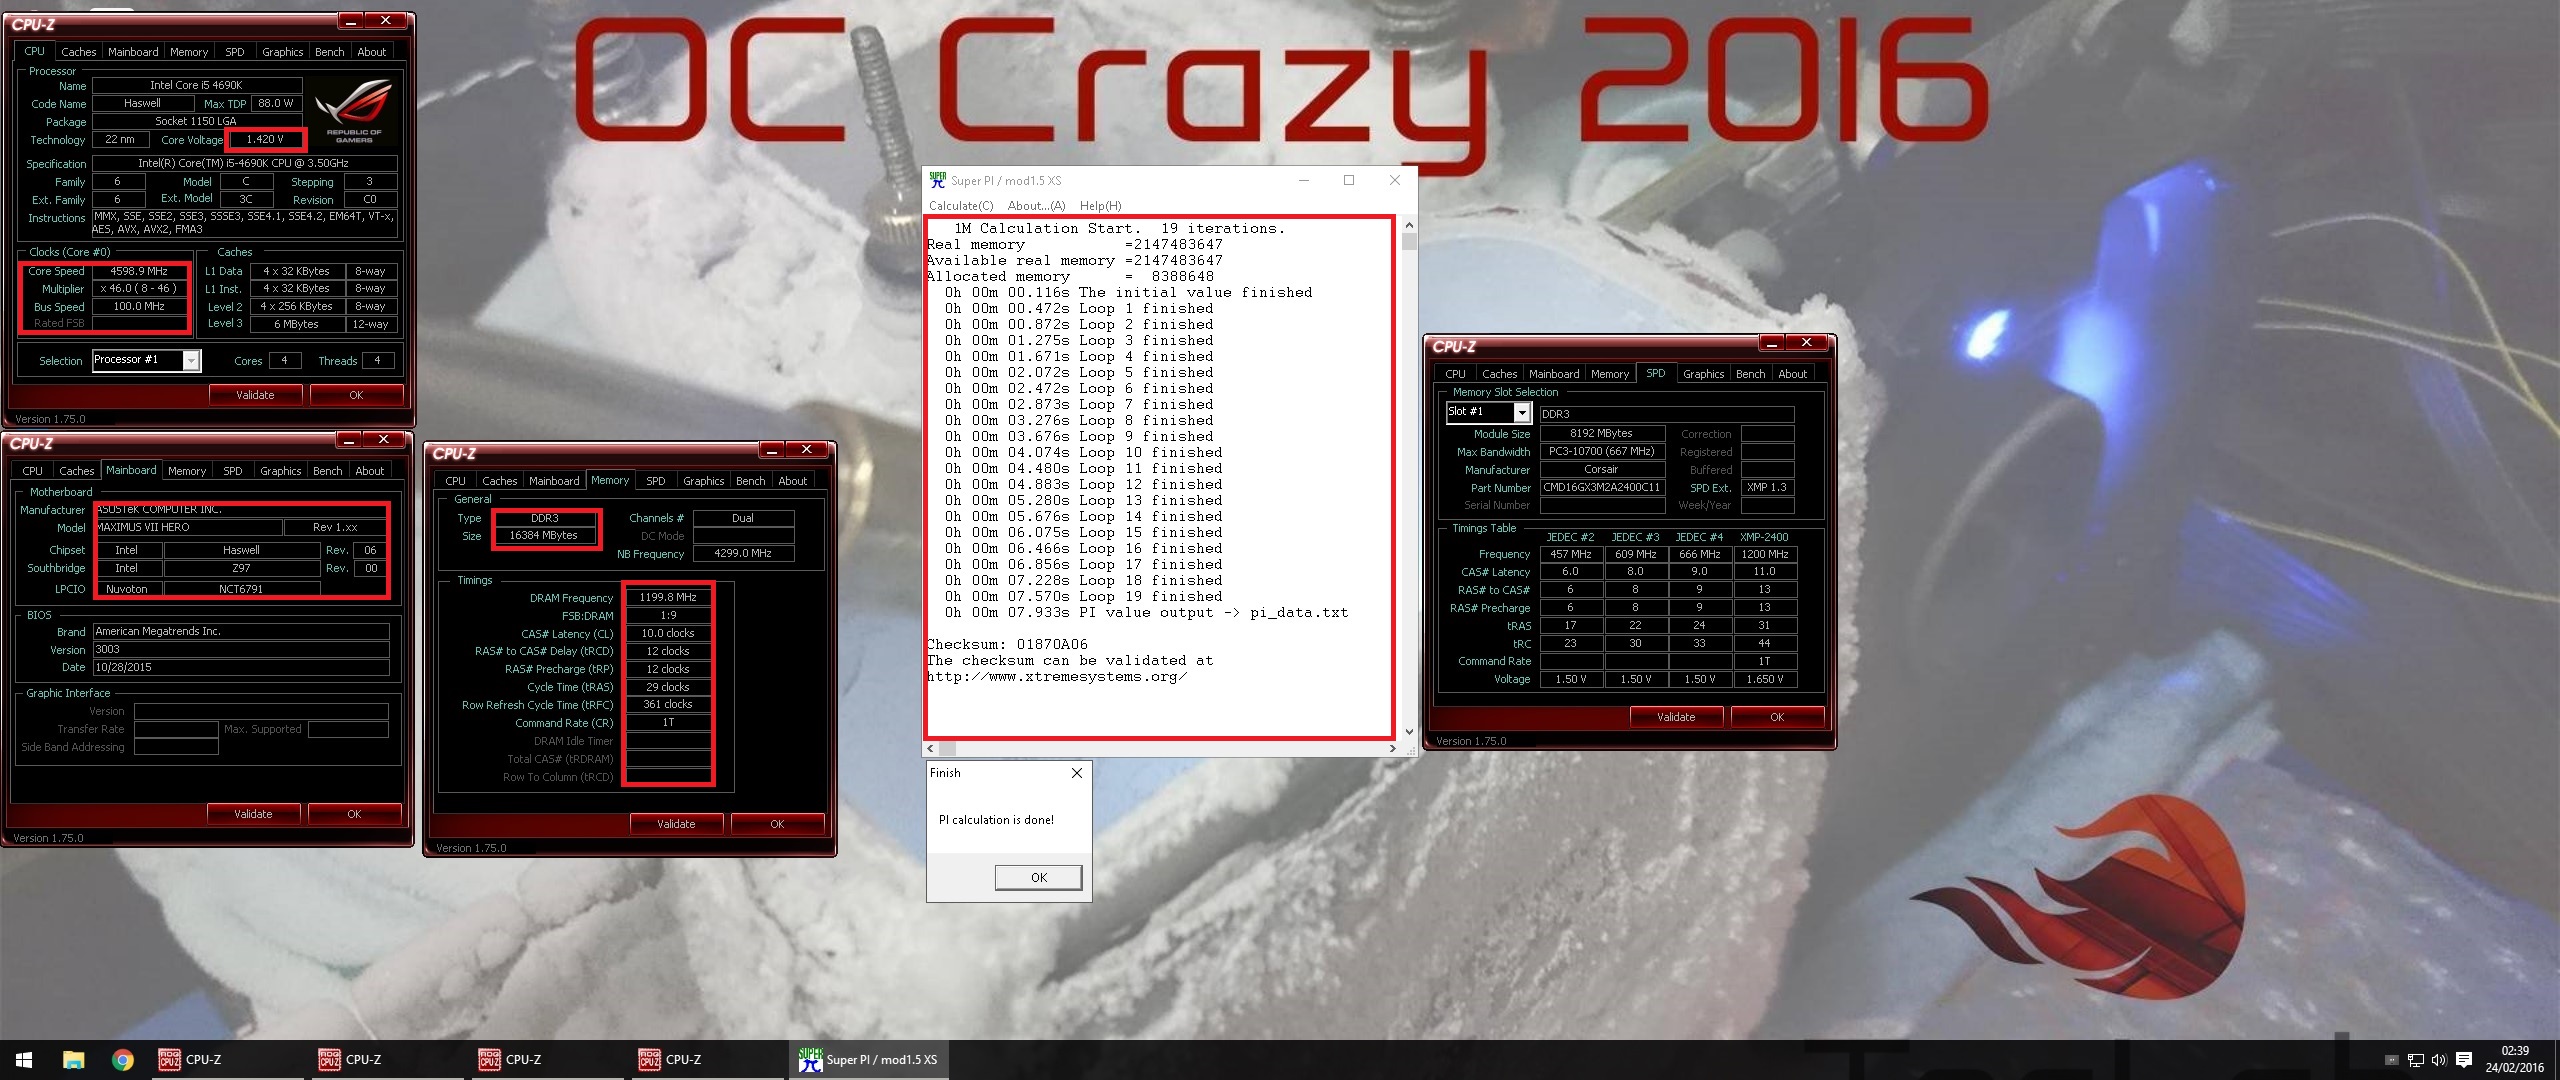
Task: Switch to Caches tab in CPU window
Action: point(78,52)
